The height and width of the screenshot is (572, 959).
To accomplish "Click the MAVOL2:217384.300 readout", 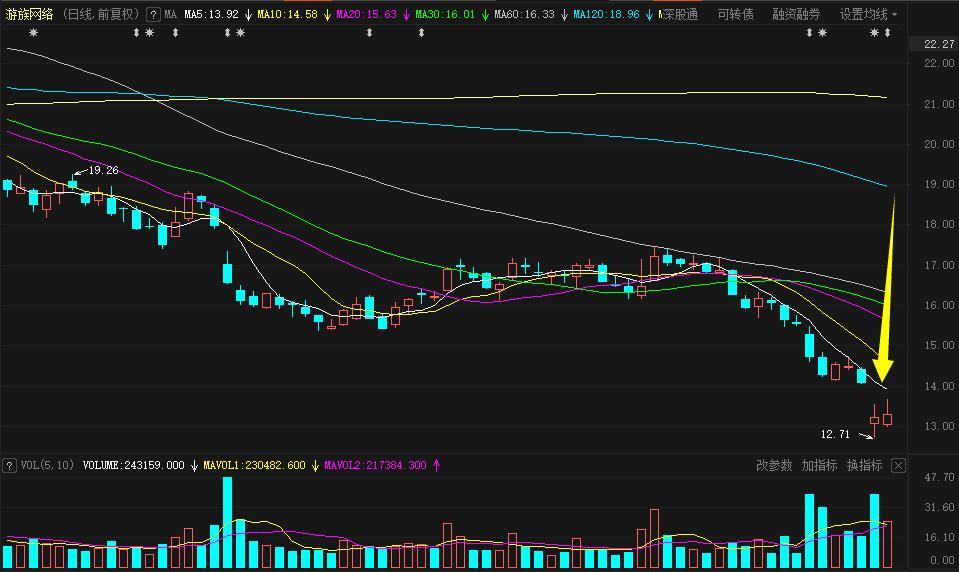I will click(375, 466).
